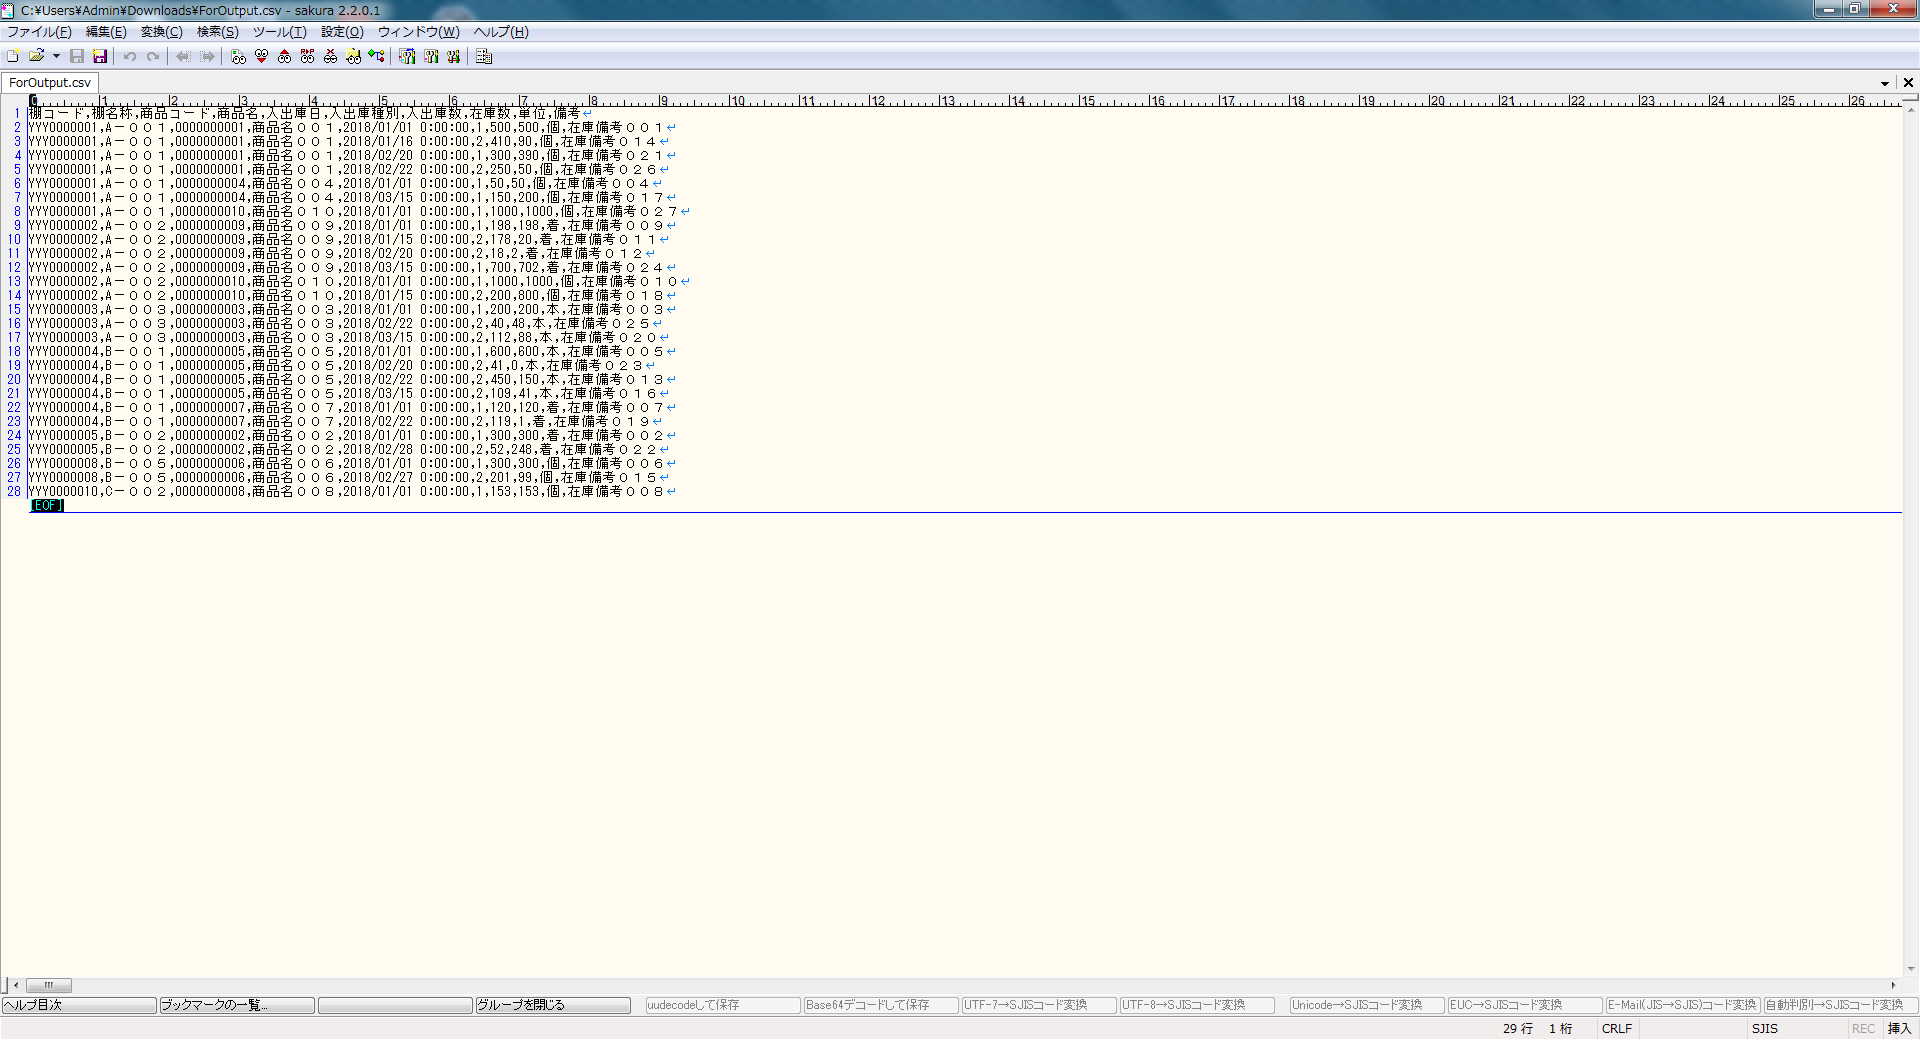Find next match with down-arrow eyes icon
This screenshot has width=1920, height=1040.
tap(261, 57)
